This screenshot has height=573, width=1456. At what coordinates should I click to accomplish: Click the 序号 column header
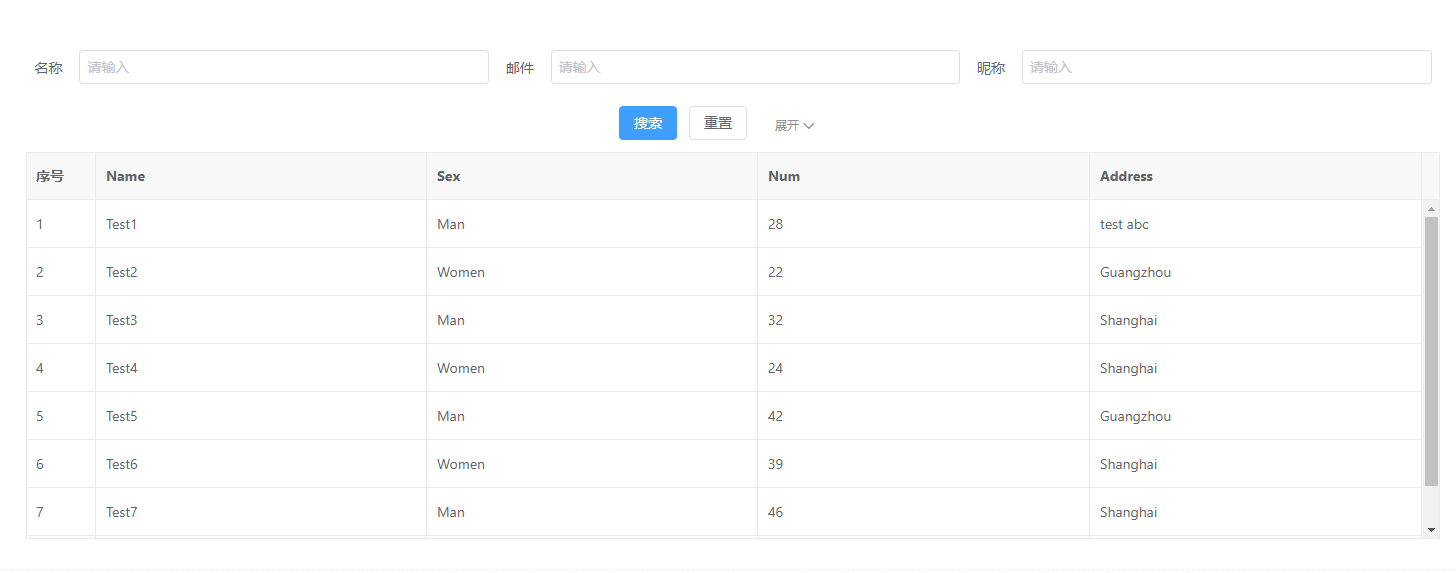coord(50,176)
